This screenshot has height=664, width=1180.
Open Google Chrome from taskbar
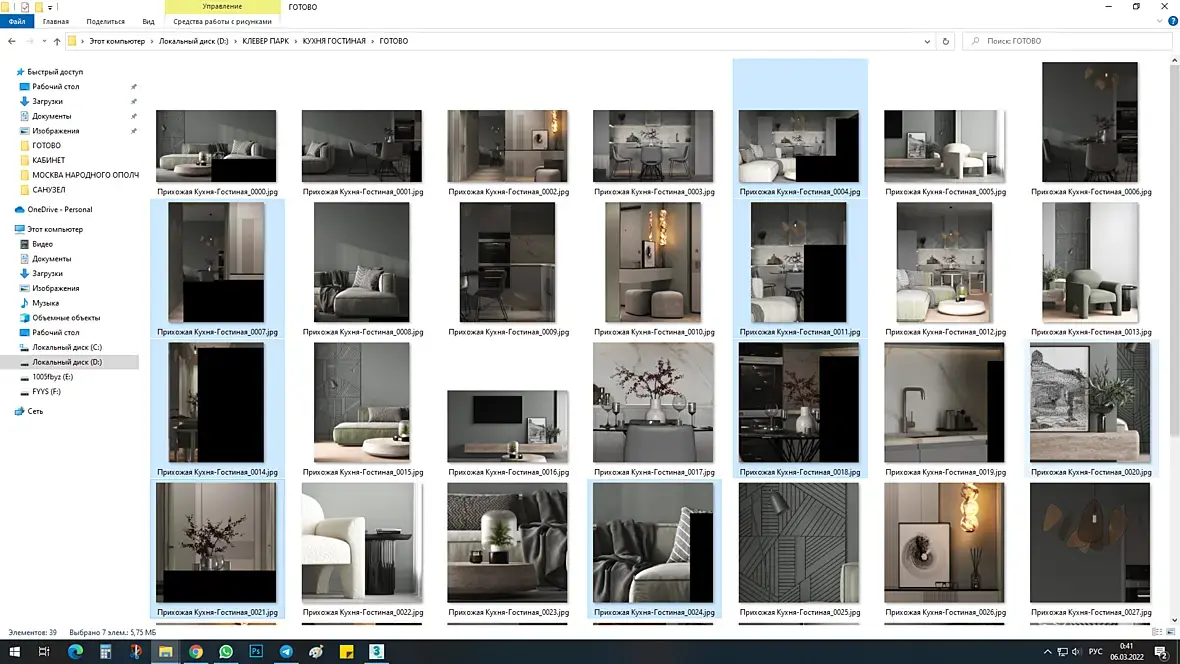tap(196, 652)
